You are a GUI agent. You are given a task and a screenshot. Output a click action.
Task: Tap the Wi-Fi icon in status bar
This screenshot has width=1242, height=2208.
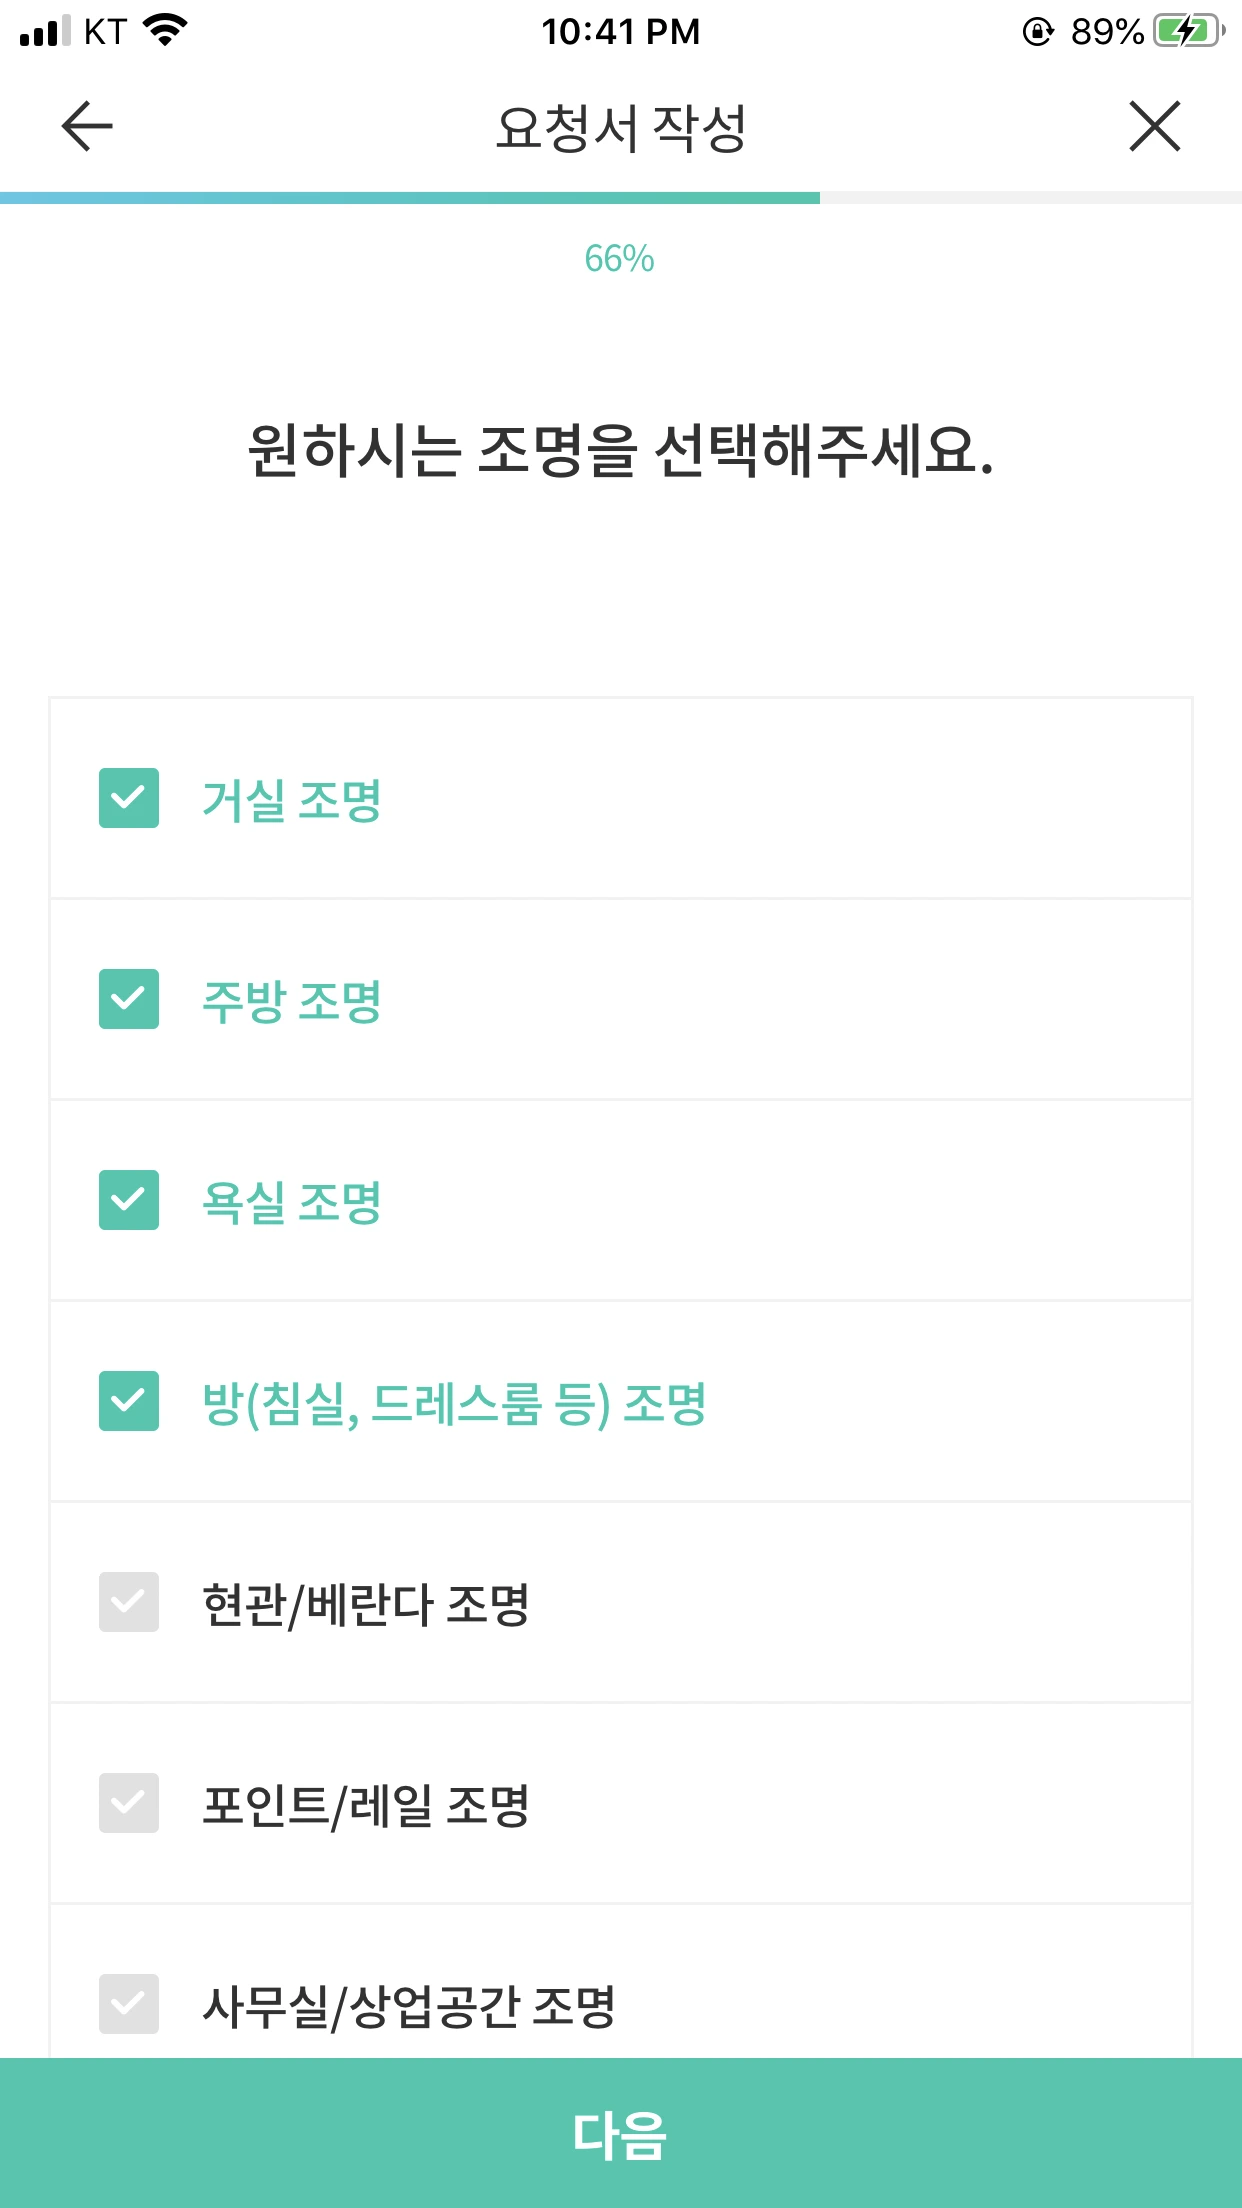point(165,30)
